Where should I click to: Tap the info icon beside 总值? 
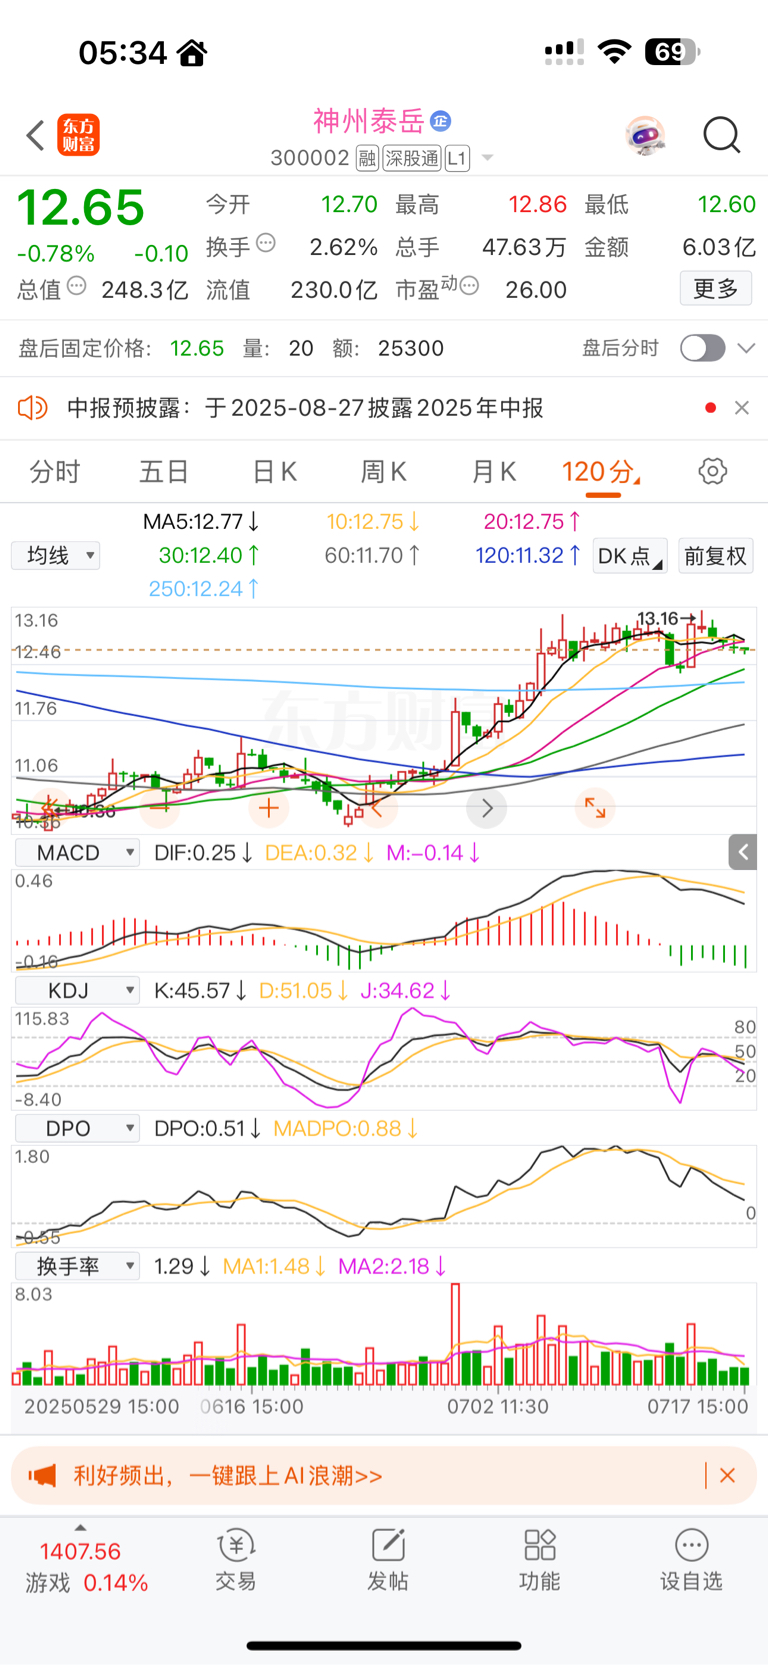coord(77,286)
